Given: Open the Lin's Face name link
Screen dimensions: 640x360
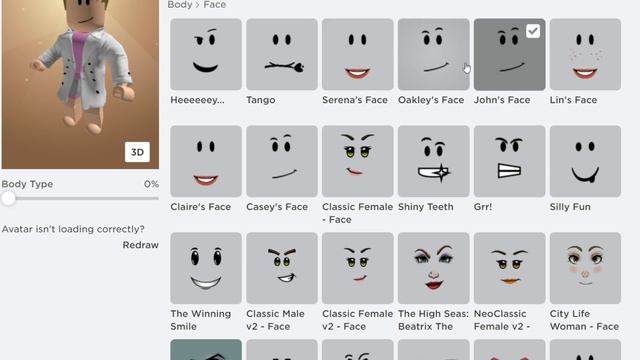Looking at the screenshot, I should click(573, 100).
